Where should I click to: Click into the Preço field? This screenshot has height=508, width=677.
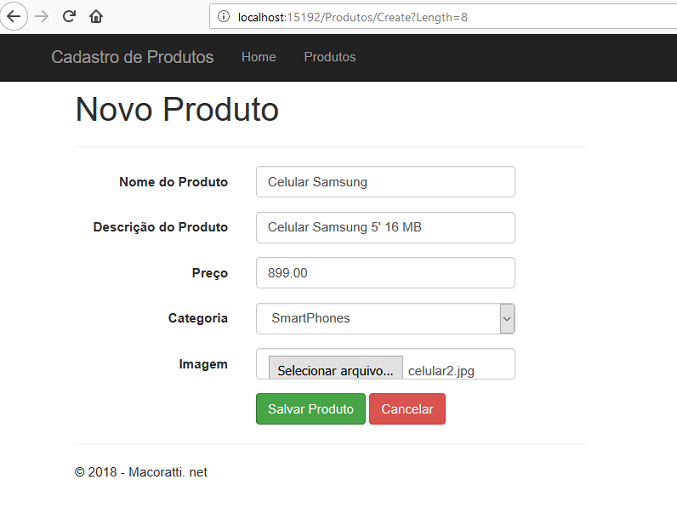point(386,273)
